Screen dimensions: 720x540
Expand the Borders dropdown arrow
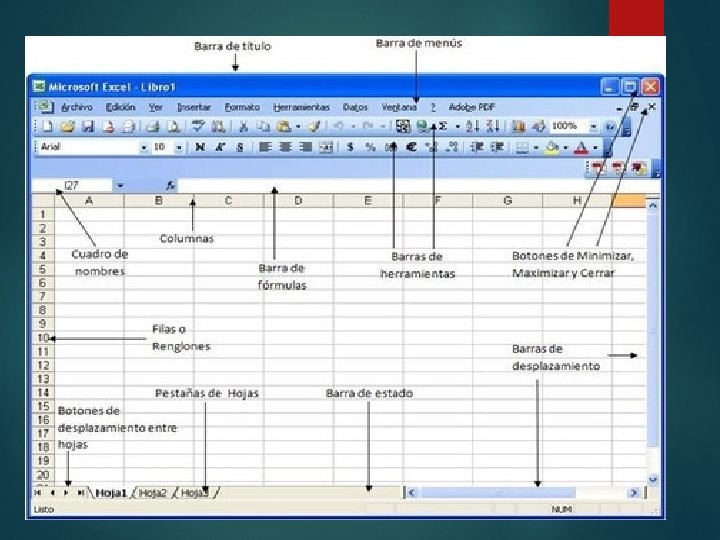coord(536,148)
